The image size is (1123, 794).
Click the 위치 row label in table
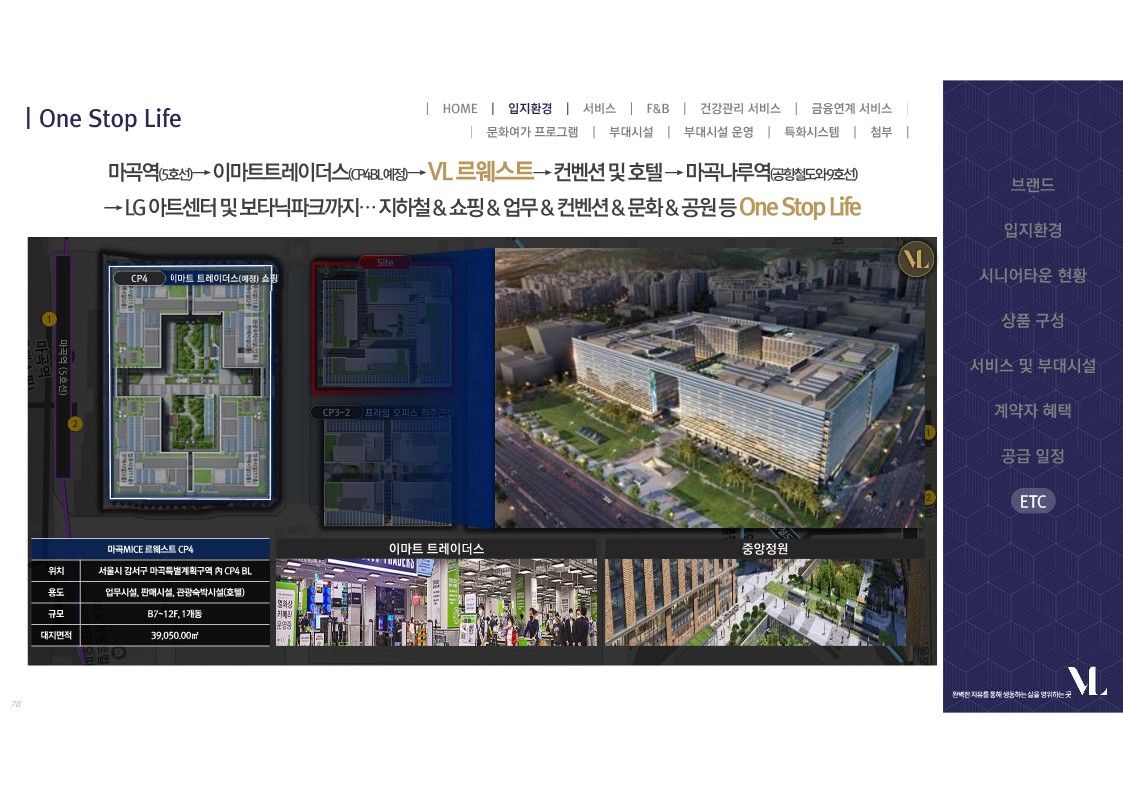coord(56,571)
